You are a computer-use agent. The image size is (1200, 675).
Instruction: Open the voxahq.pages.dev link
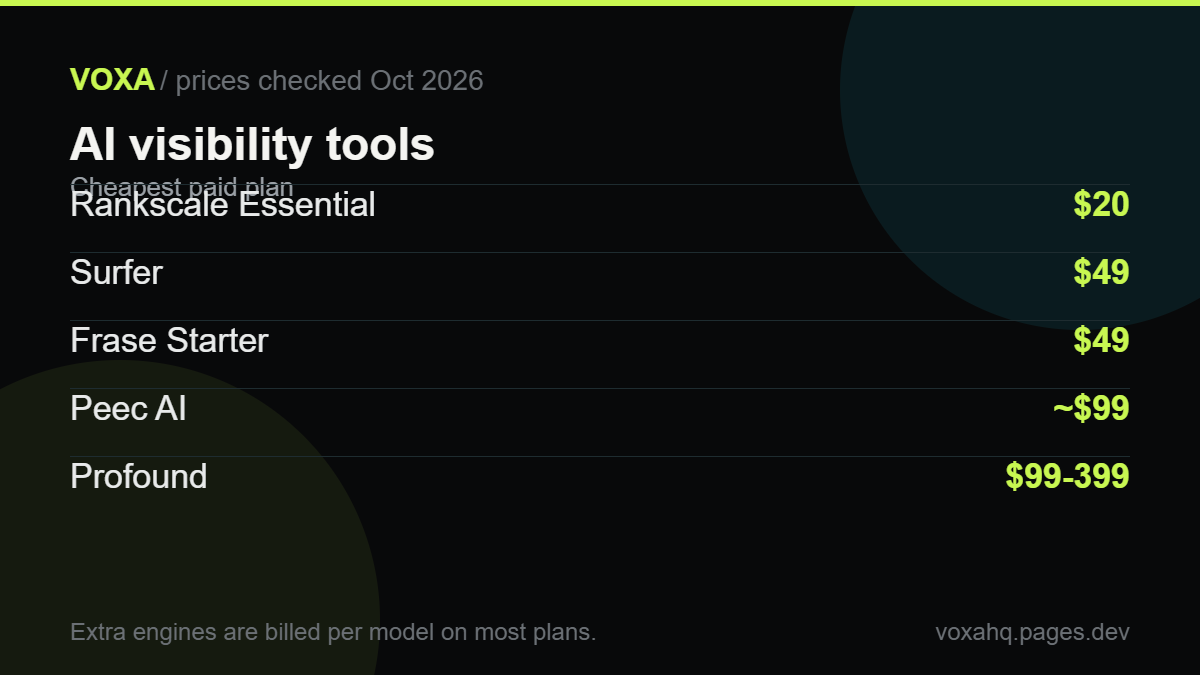1032,632
